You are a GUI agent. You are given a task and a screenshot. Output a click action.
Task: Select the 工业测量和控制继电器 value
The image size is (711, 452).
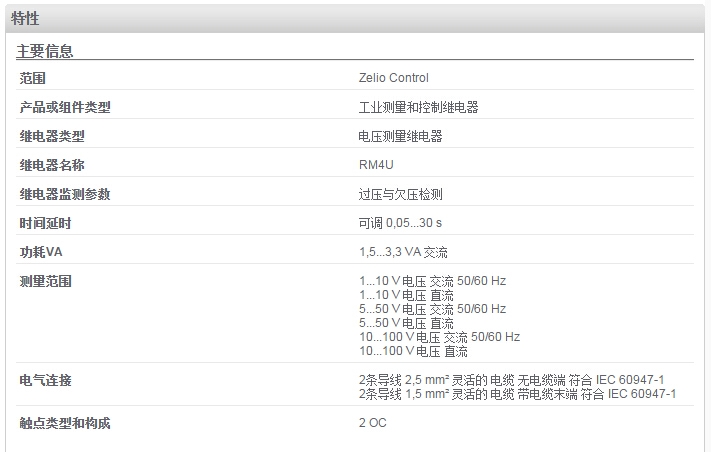418,107
